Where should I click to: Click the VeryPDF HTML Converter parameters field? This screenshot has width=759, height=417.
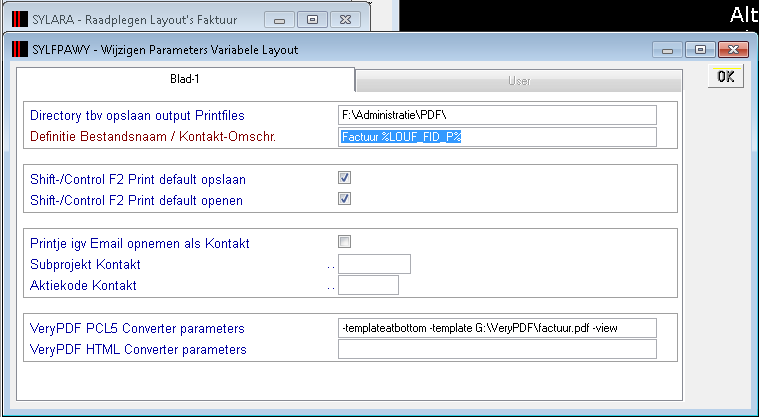497,349
